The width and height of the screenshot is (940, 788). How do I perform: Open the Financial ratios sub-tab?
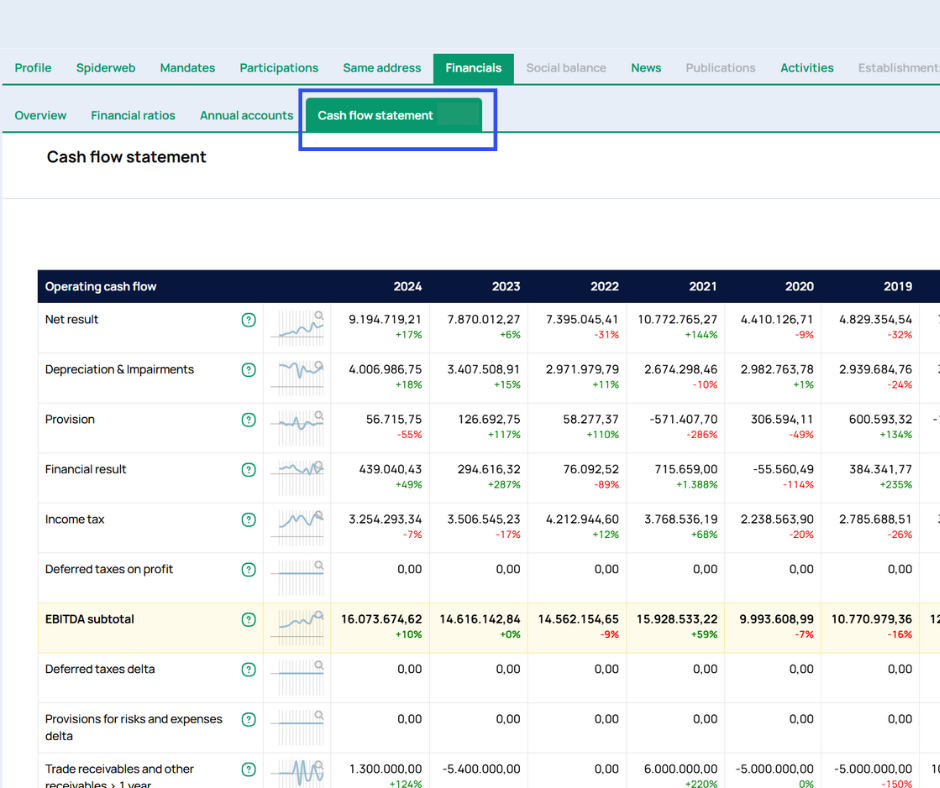pos(133,115)
